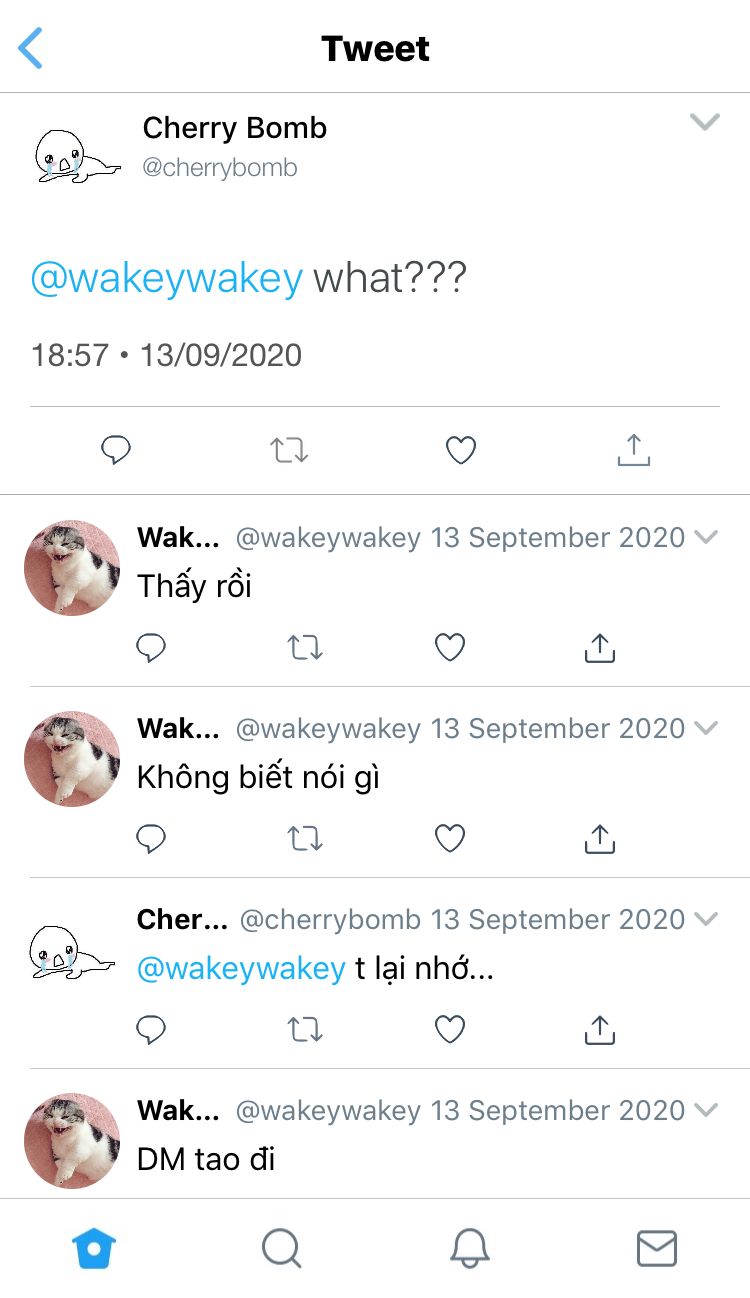Retweet the main "what???" tweet
The height and width of the screenshot is (1298, 750).
[x=290, y=451]
